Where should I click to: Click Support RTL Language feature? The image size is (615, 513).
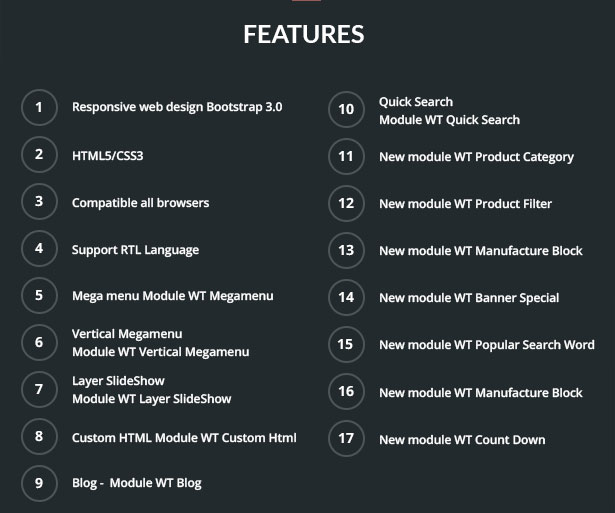[135, 250]
